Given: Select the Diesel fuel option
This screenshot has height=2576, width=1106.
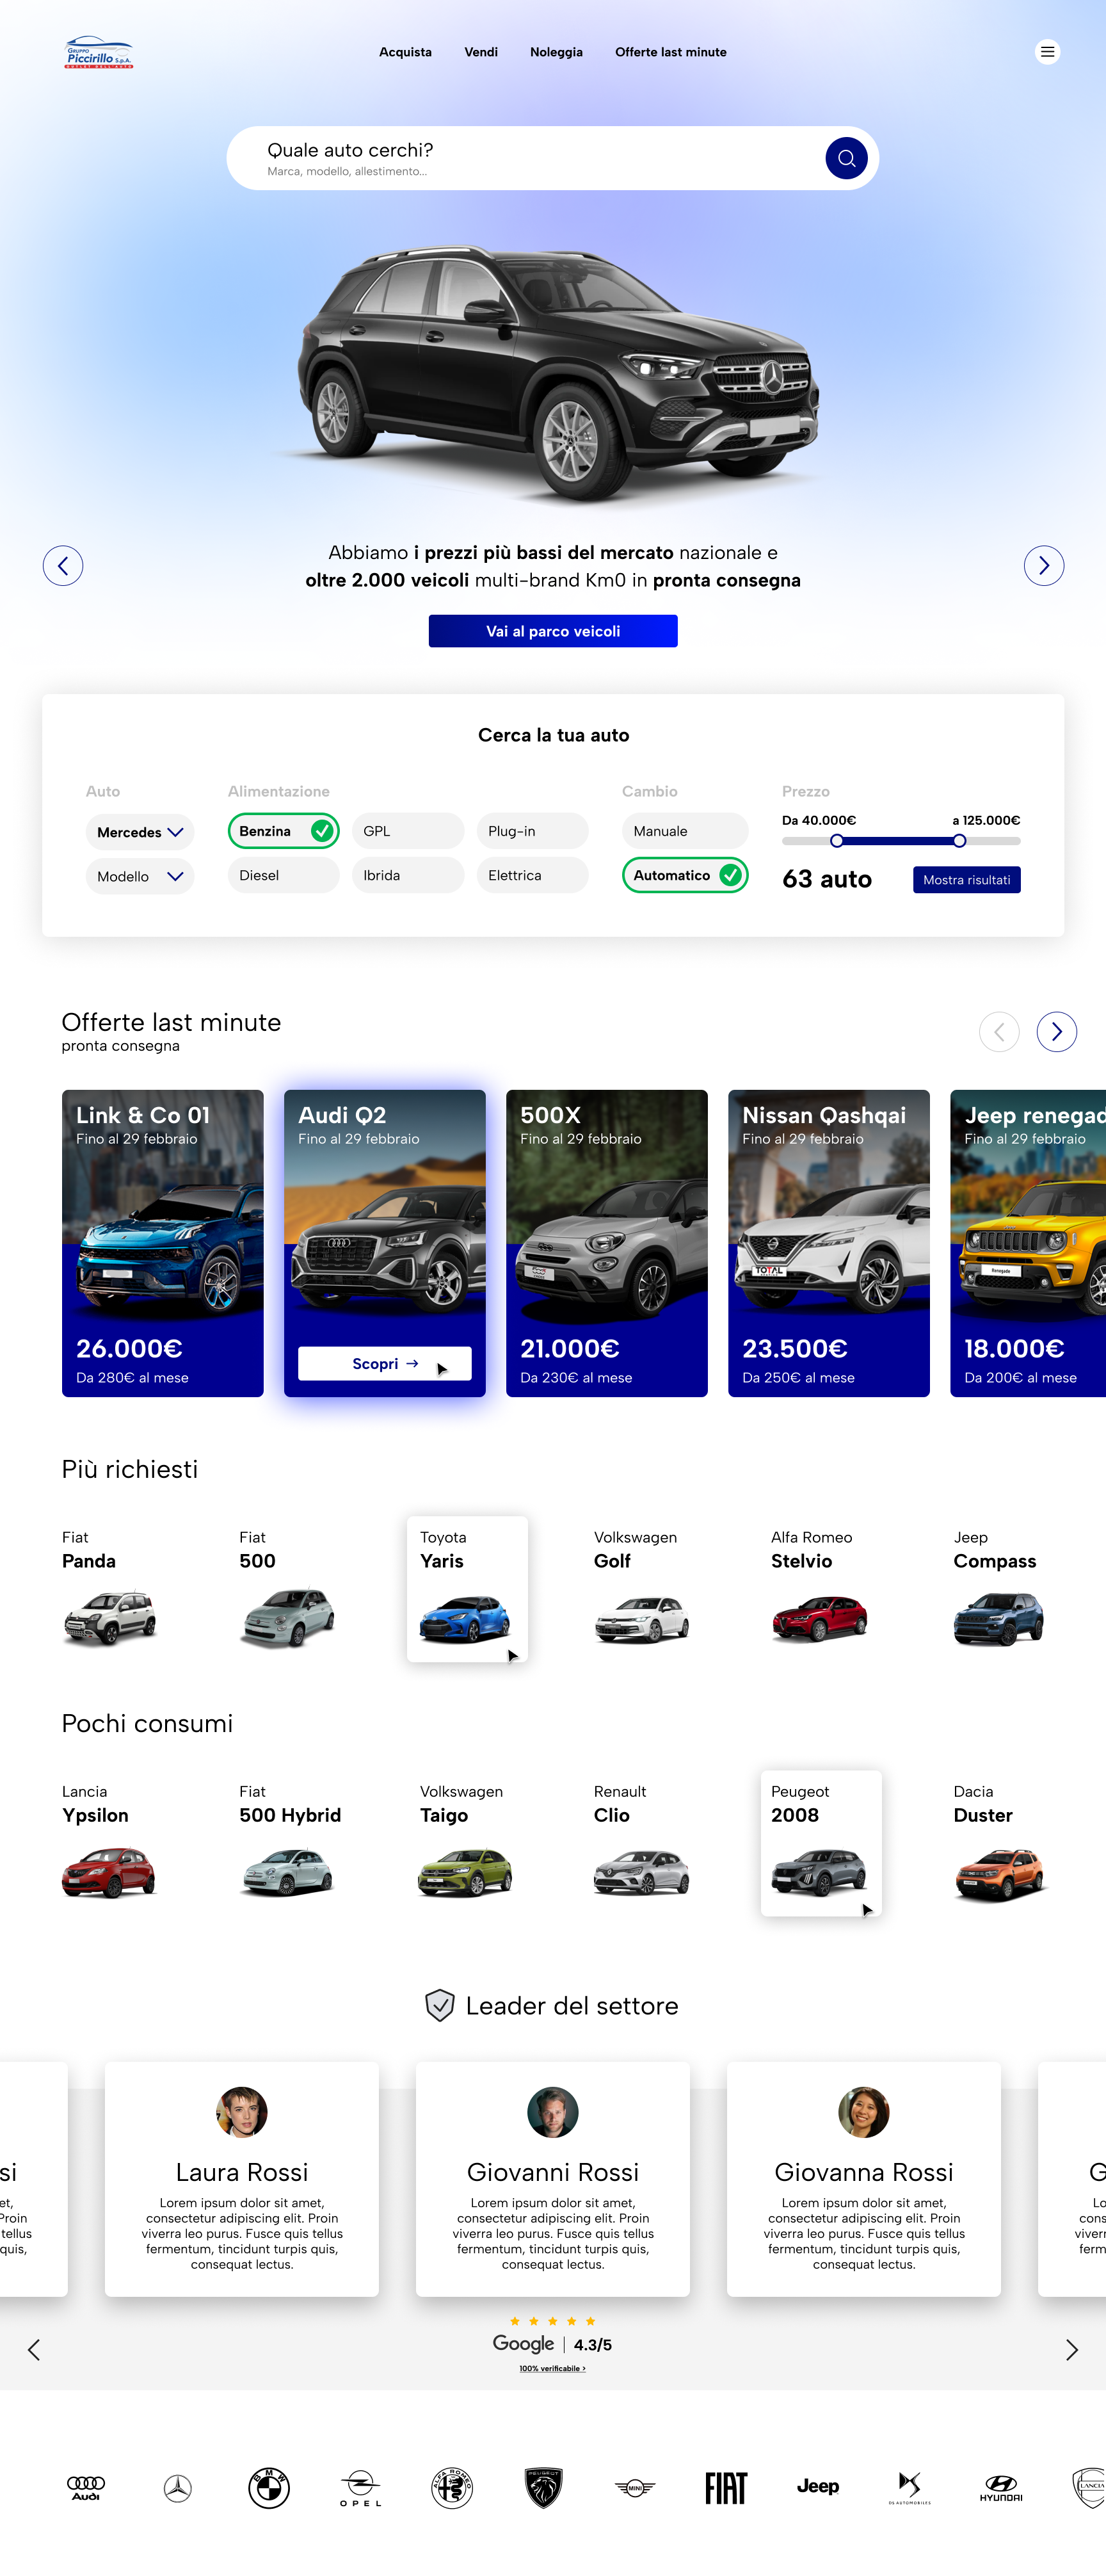Looking at the screenshot, I should pos(284,875).
